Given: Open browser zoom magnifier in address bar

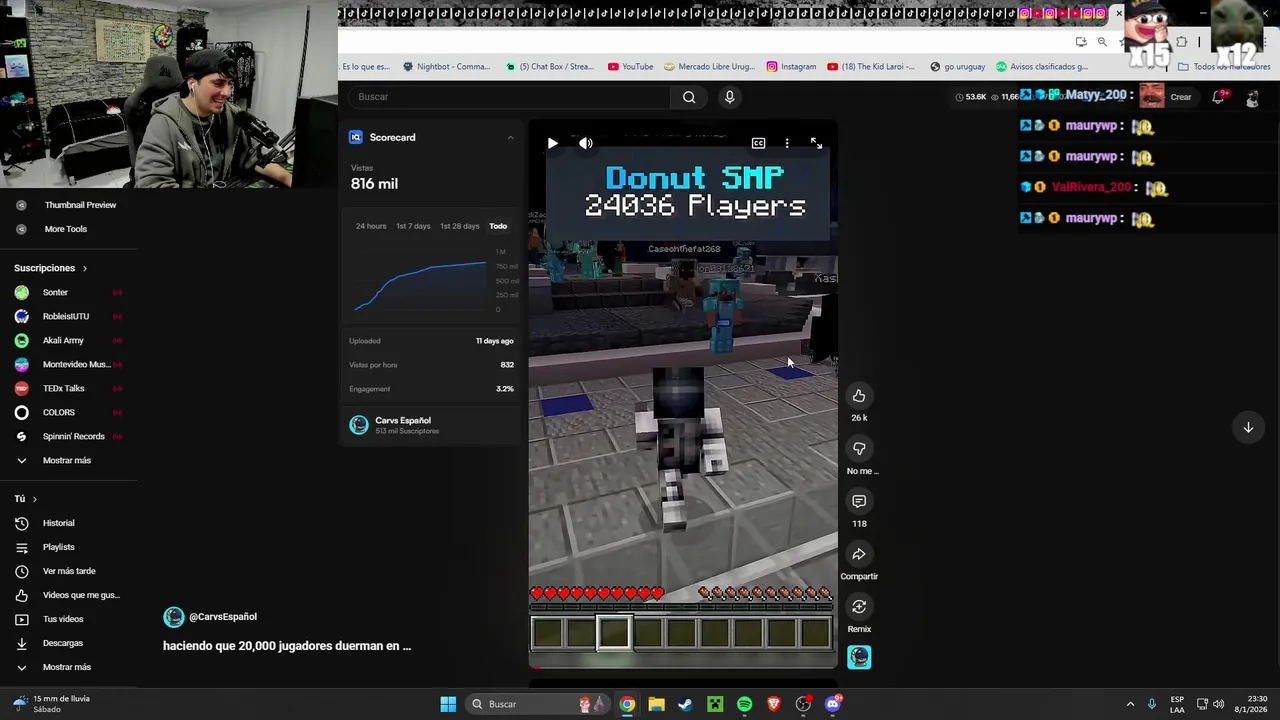Looking at the screenshot, I should click(x=1102, y=42).
